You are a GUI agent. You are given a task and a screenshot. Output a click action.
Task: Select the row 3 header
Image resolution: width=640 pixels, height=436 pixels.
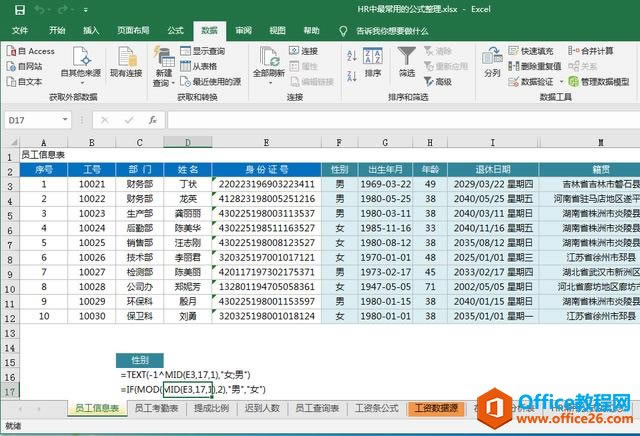(x=10, y=185)
